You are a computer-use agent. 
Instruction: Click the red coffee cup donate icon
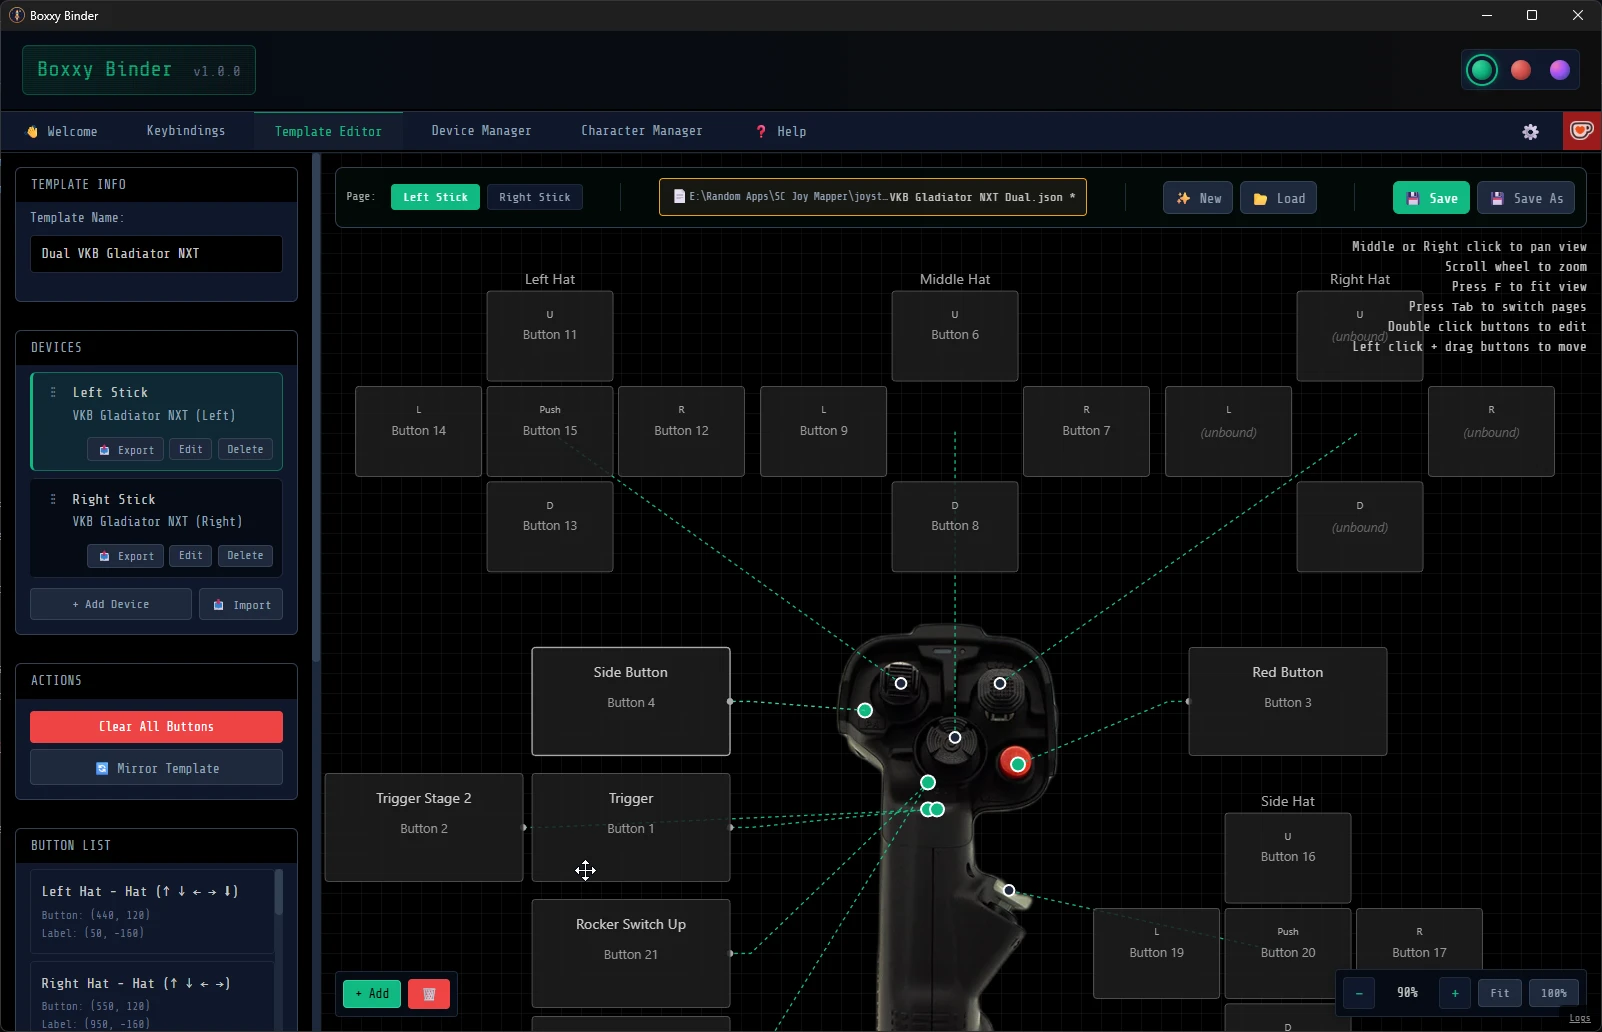click(x=1582, y=131)
